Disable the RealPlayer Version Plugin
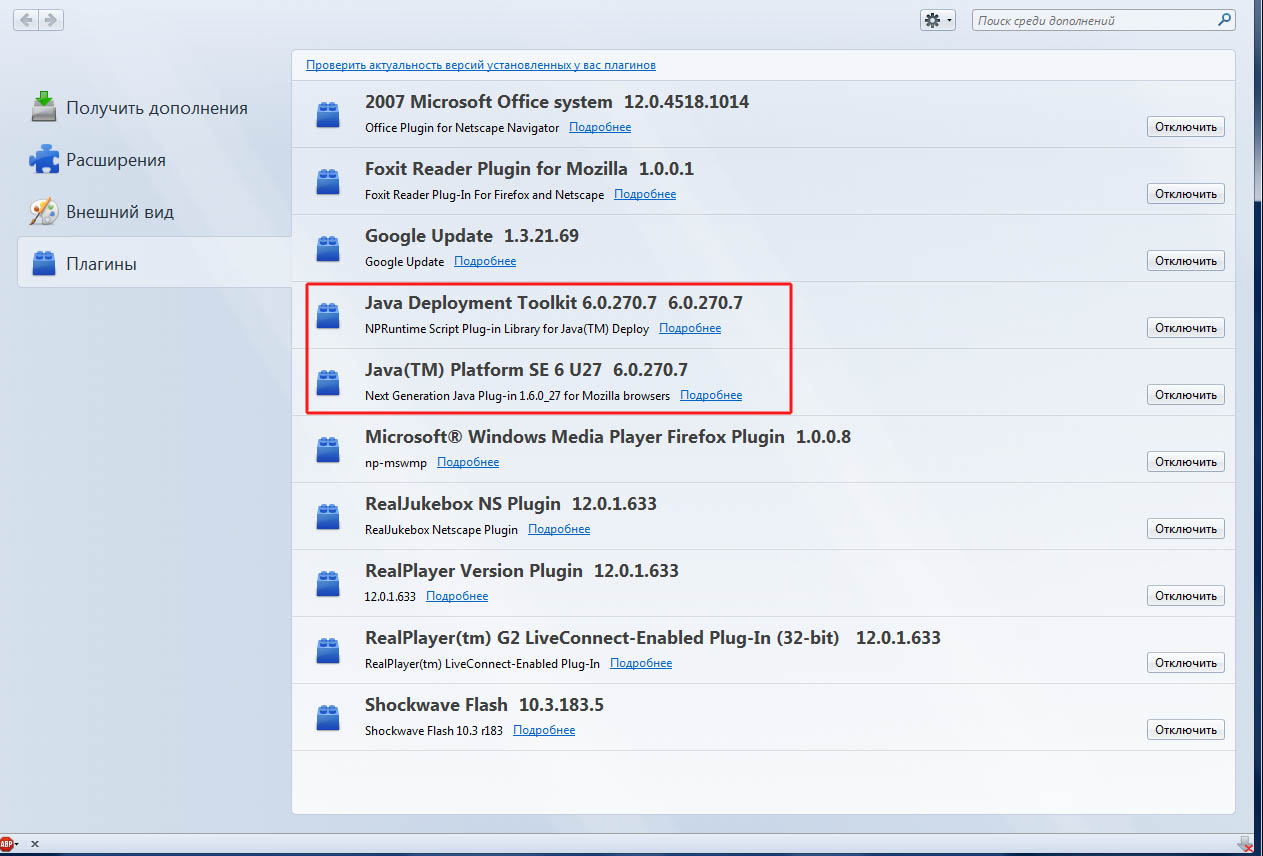Image resolution: width=1263 pixels, height=856 pixels. coord(1185,596)
